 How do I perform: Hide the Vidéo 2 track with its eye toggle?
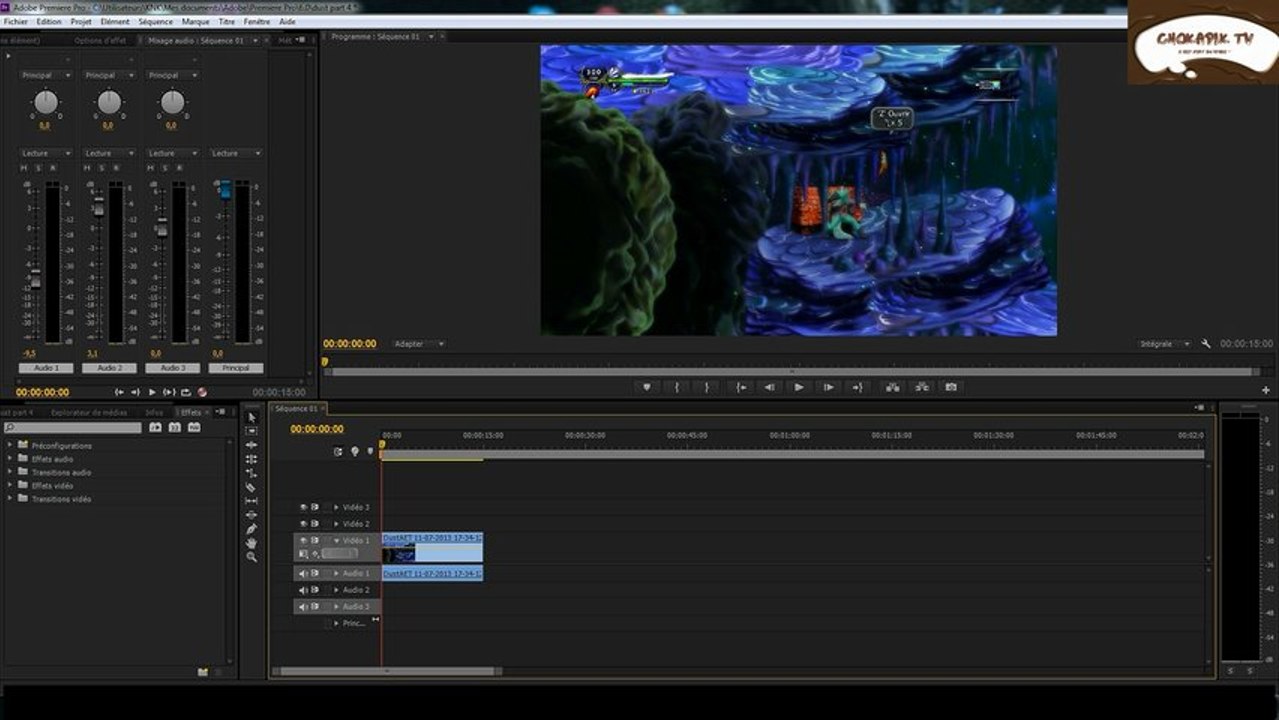[303, 523]
